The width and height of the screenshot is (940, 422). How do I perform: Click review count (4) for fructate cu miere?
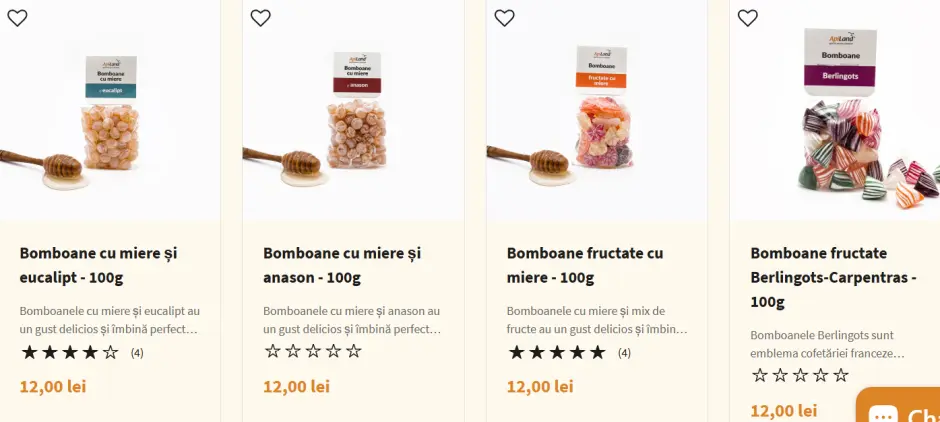(624, 353)
